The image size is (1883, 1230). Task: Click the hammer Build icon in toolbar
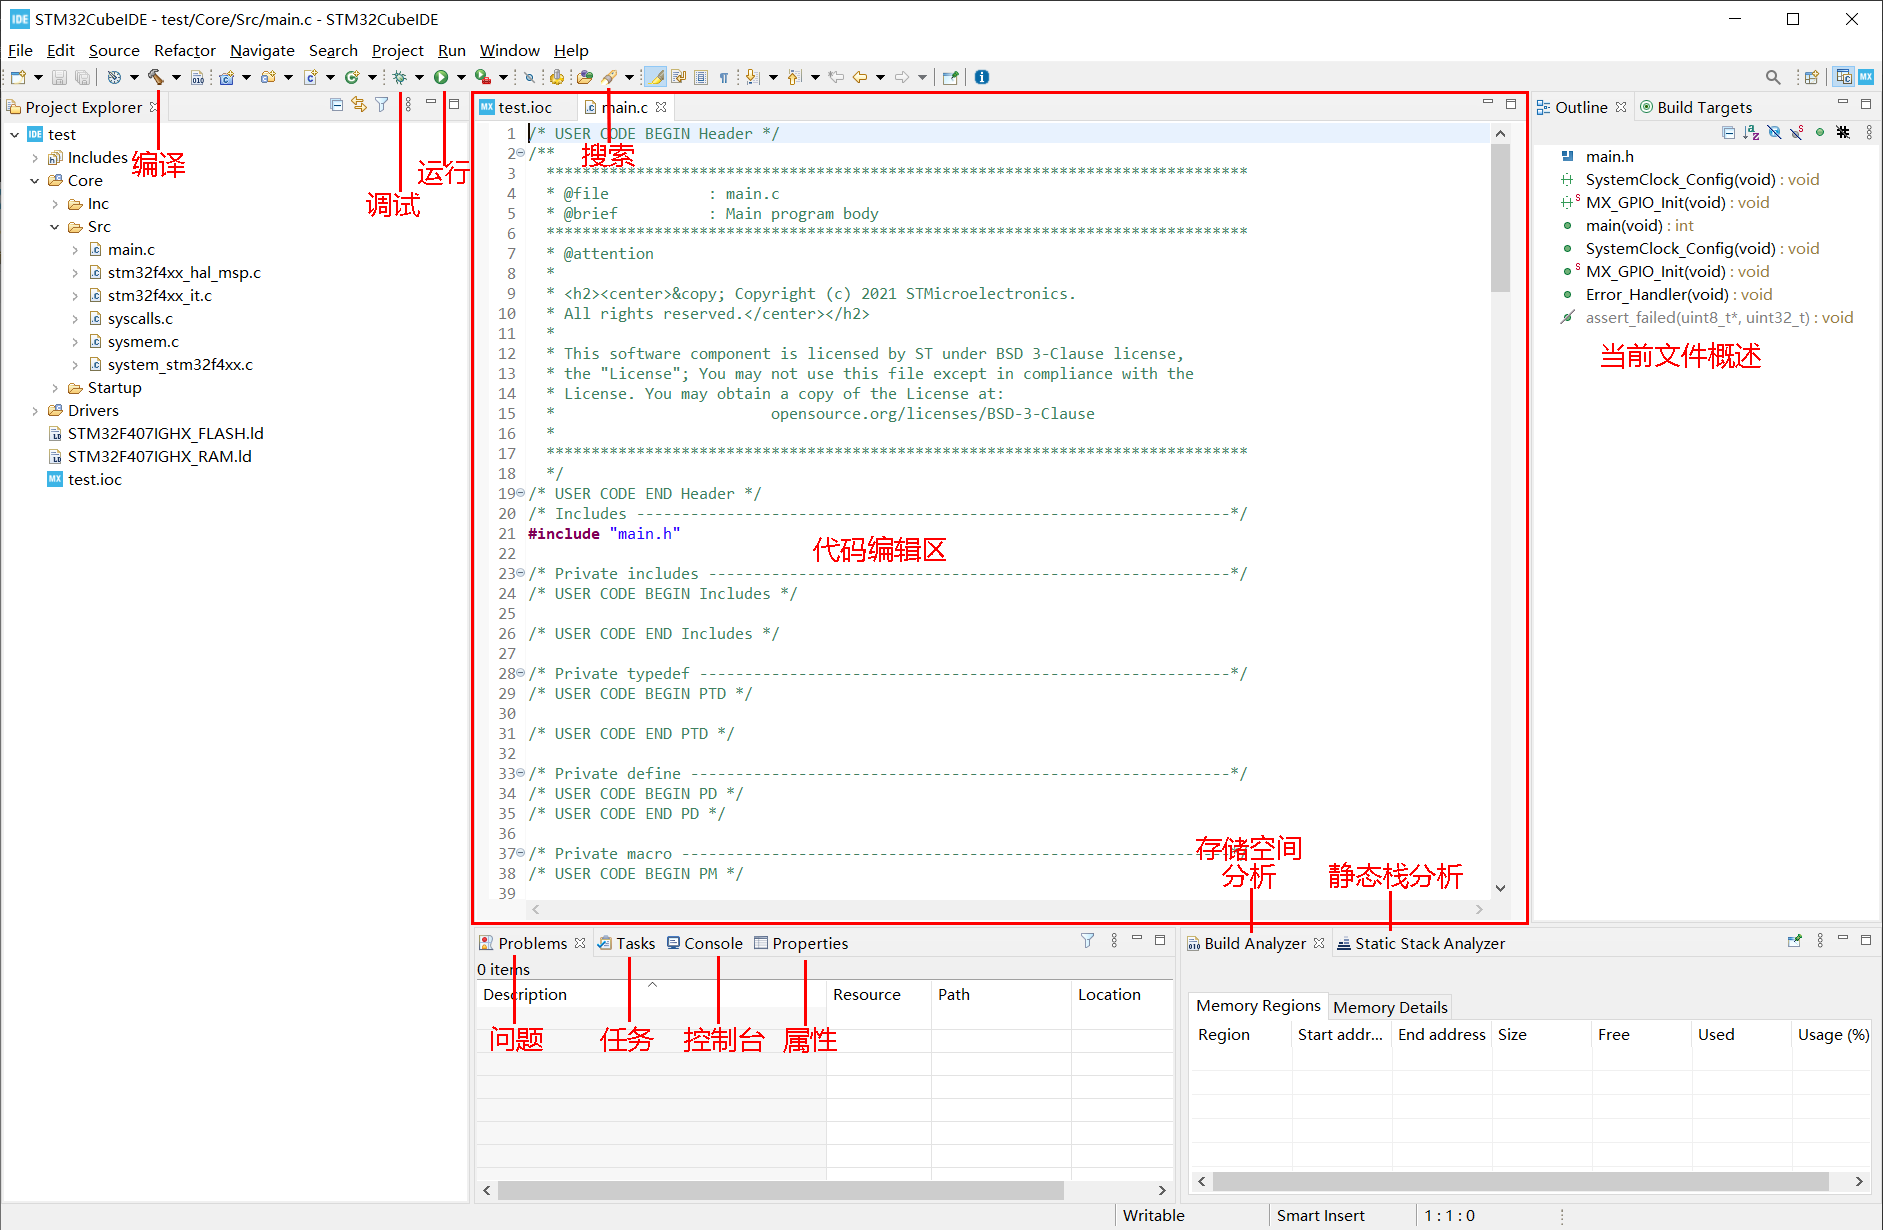[x=155, y=77]
